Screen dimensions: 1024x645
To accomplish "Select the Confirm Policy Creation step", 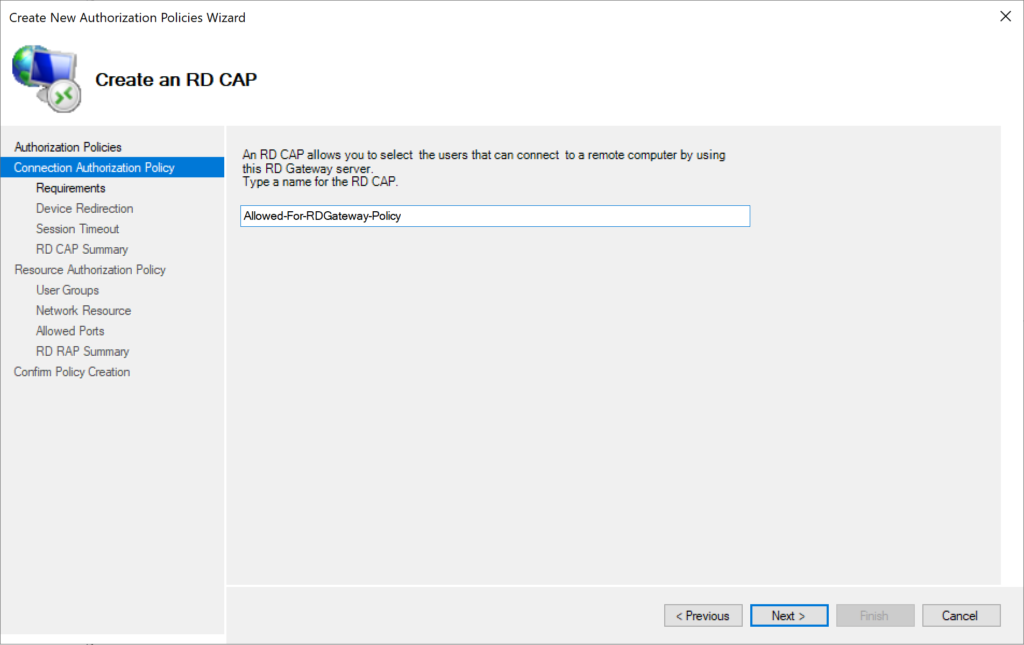I will (71, 371).
